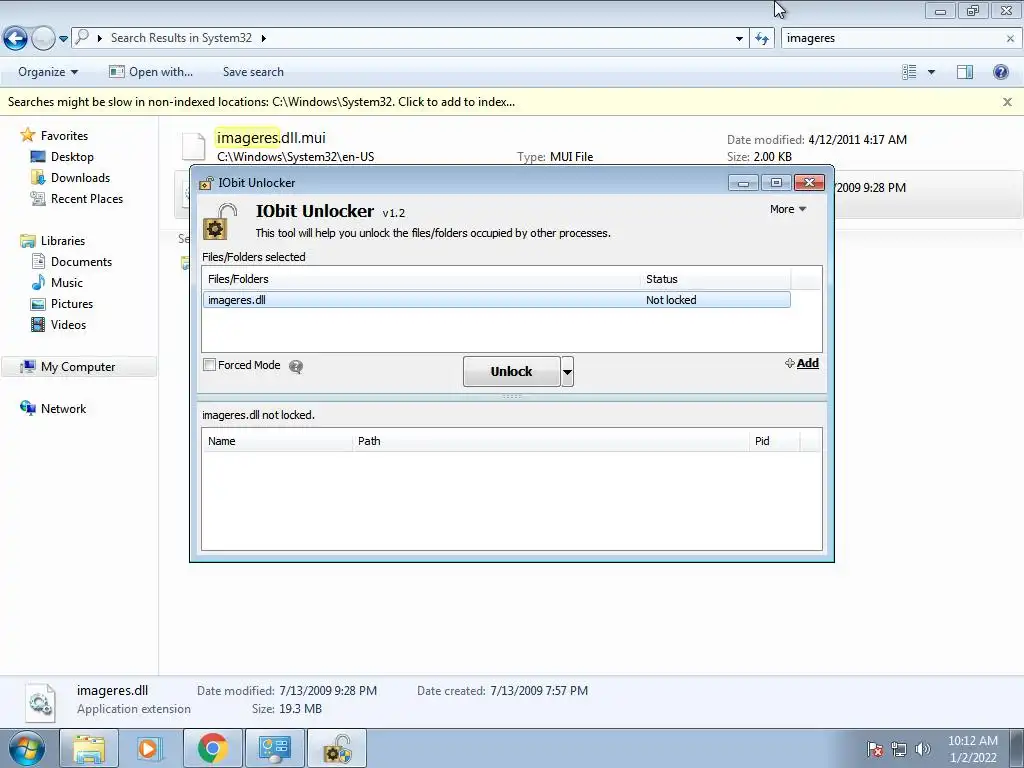
Task: Click the Path column header
Action: [x=551, y=441]
